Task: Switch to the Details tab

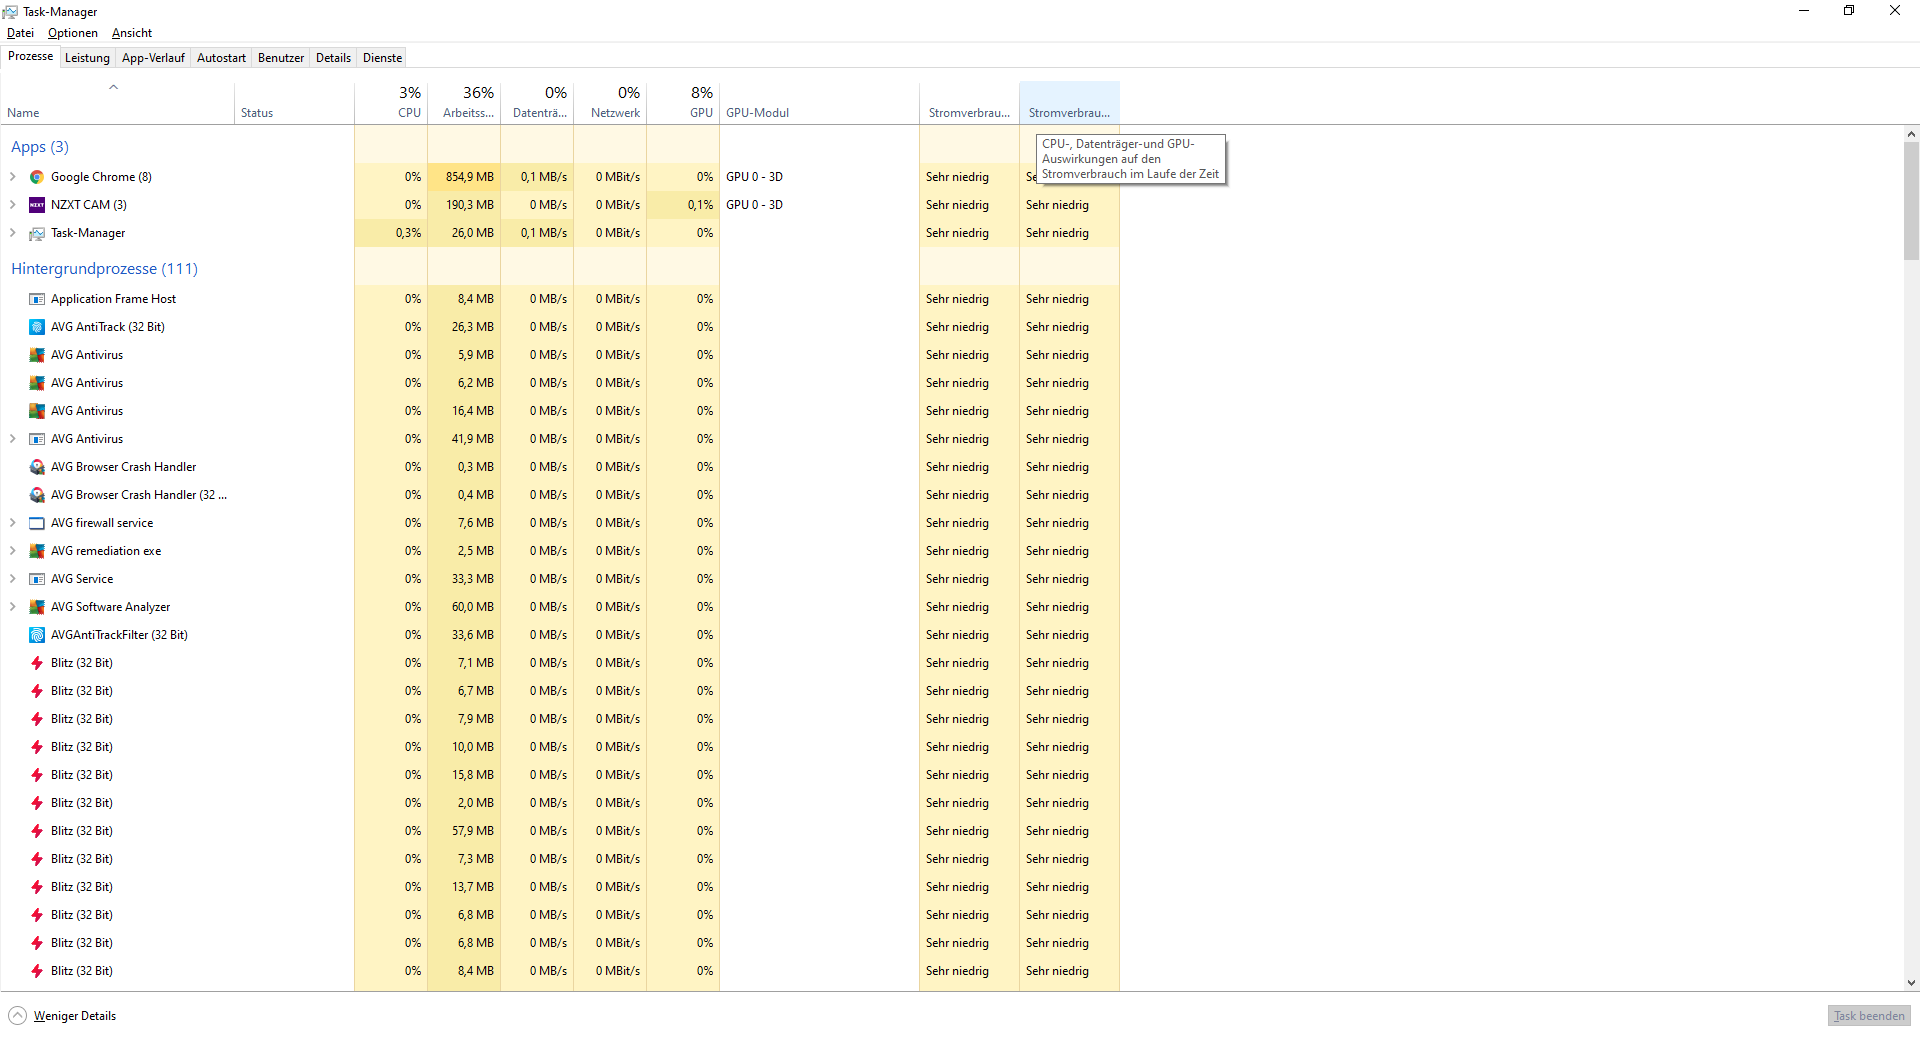Action: click(x=333, y=58)
